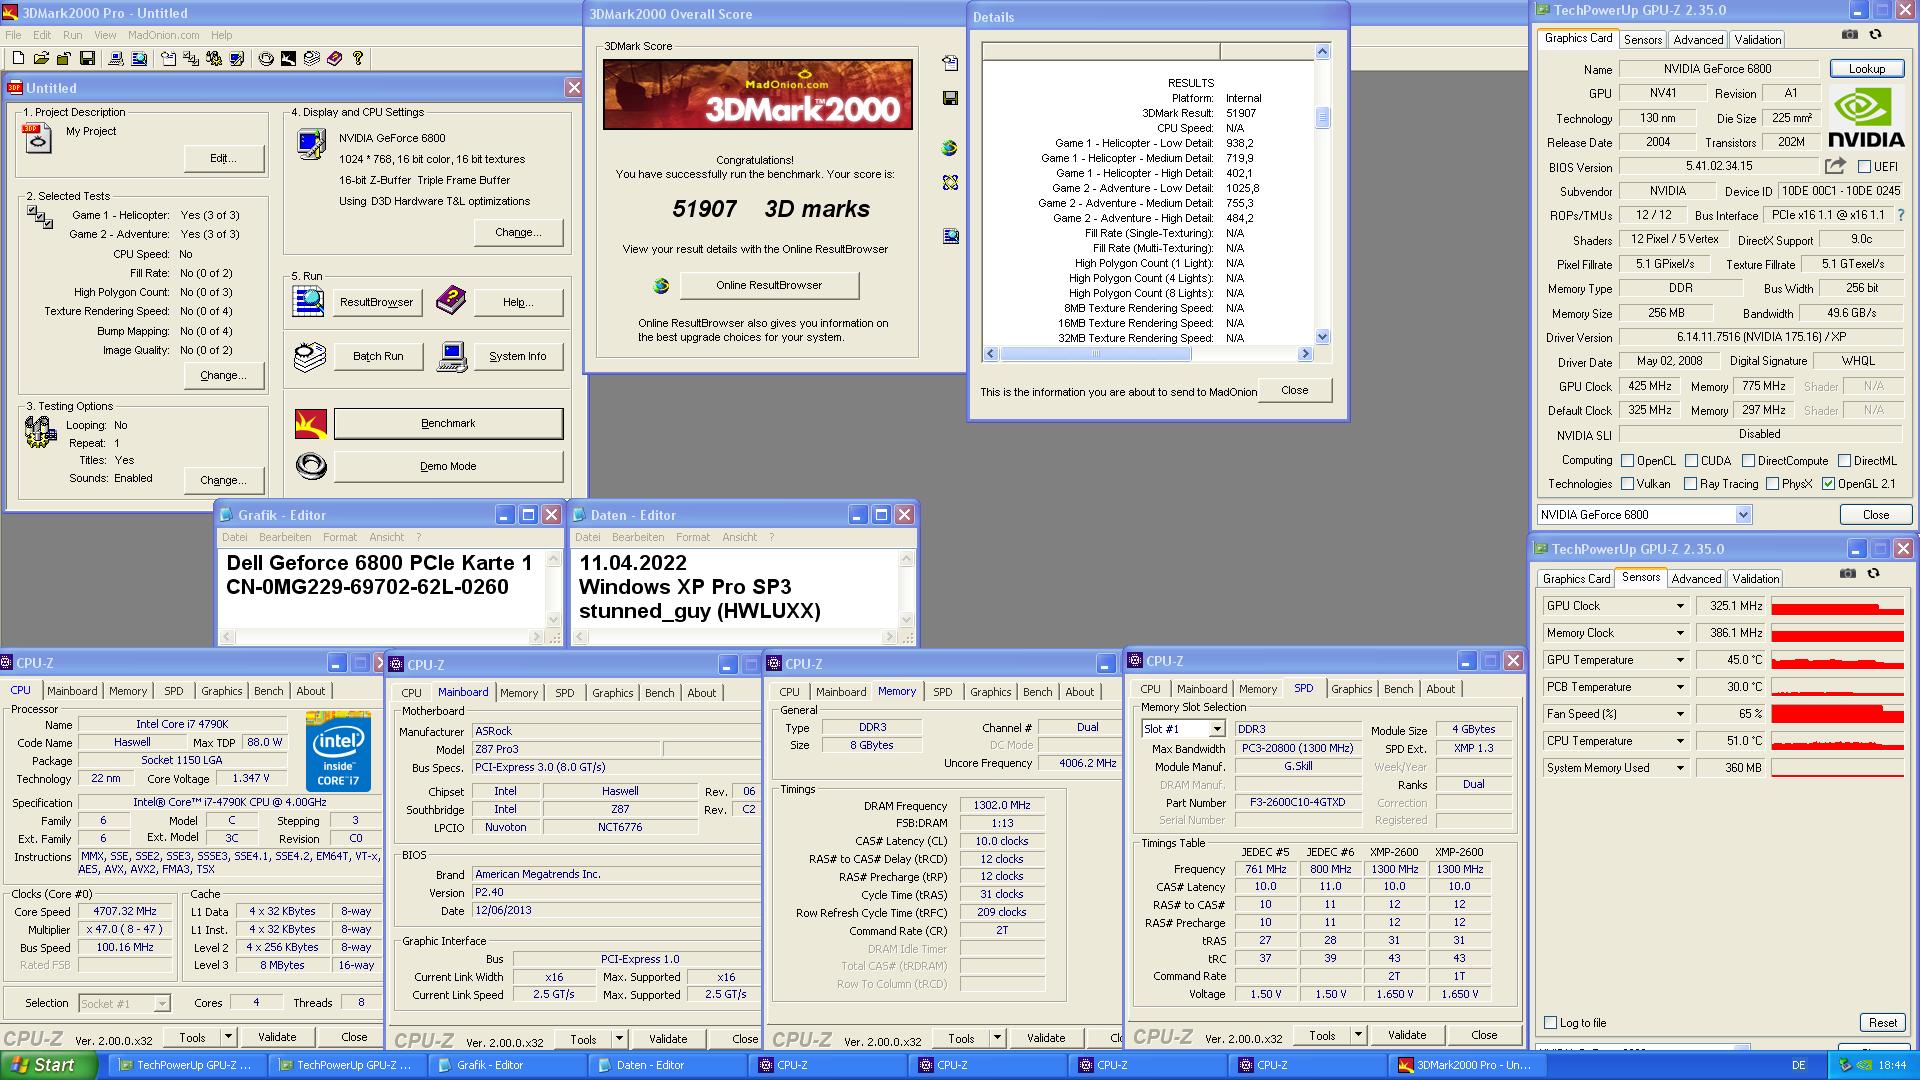
Task: Click the Online ResultBrowser button
Action: click(769, 285)
